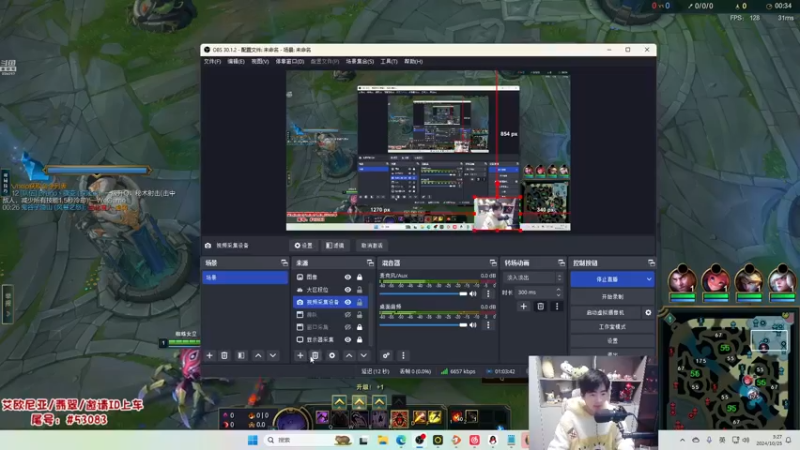The width and height of the screenshot is (800, 450).
Task: Open source properties gear in the Sources toolbar
Action: click(332, 355)
